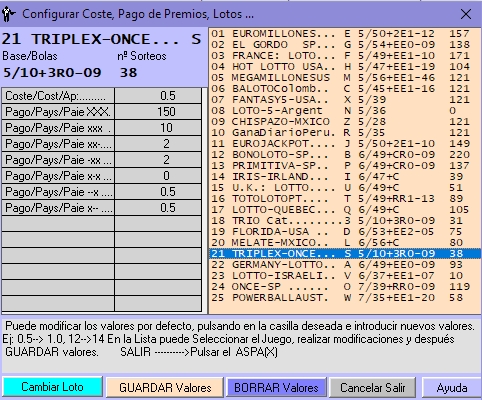Viewport: 482px width, 400px height.
Task: Open Ayuda help
Action: pyautogui.click(x=452, y=388)
